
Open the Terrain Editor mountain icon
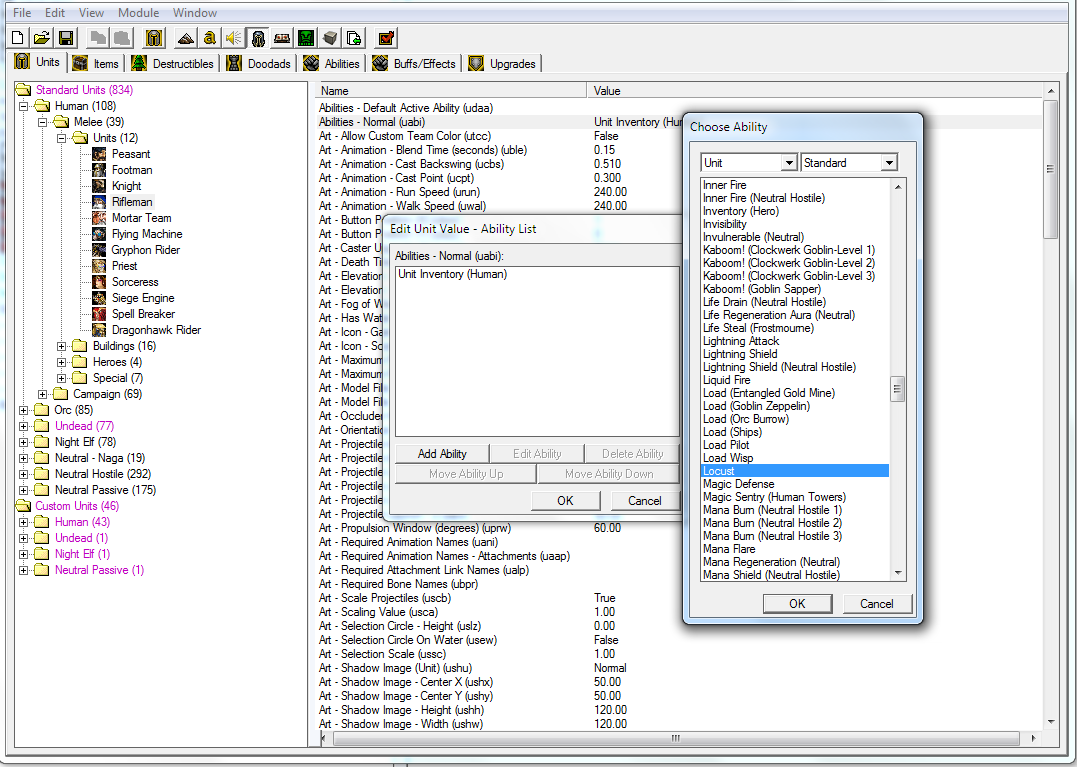185,38
